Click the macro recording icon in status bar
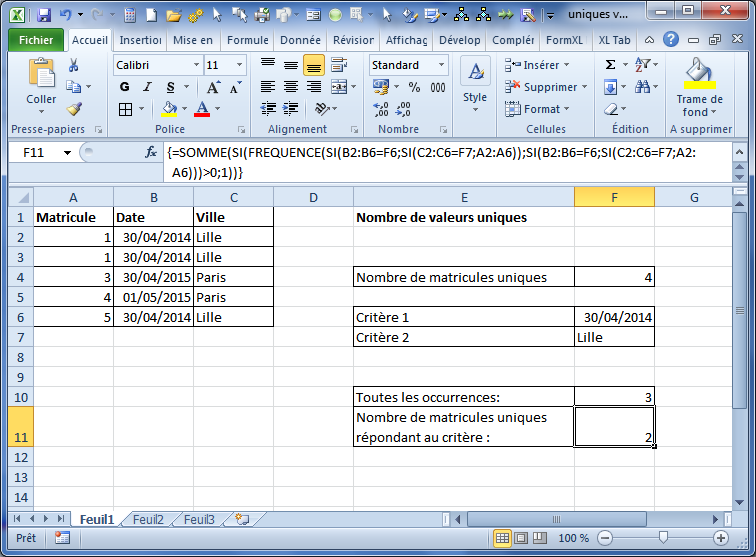This screenshot has height=557, width=756. (x=62, y=538)
